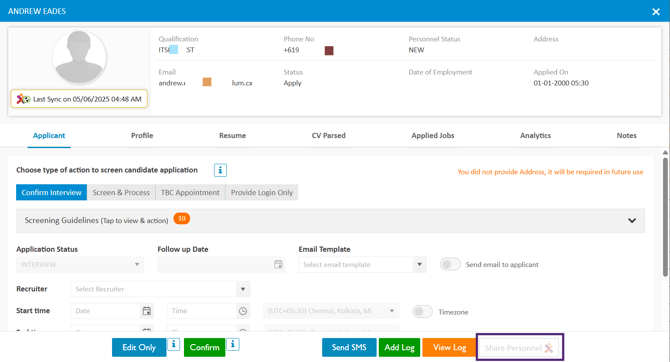This screenshot has width=670, height=362.
Task: Expand the Screening Guidelines section chevron
Action: tap(632, 221)
